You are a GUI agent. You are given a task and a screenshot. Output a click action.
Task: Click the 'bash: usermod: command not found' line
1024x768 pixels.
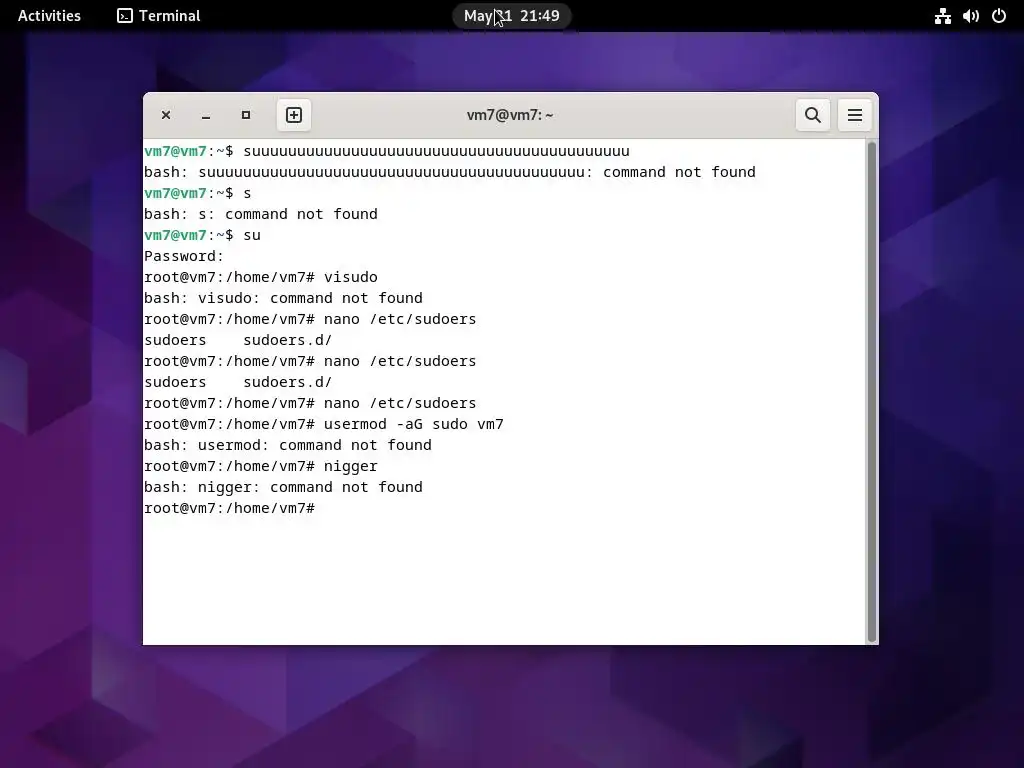[288, 445]
